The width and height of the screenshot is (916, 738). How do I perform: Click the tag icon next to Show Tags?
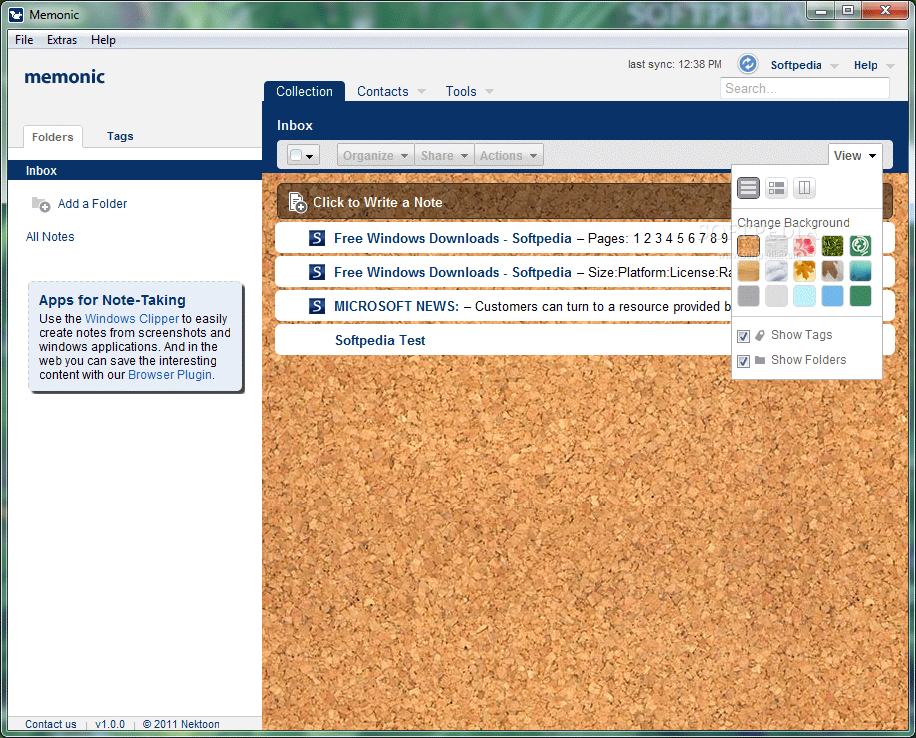coord(760,335)
